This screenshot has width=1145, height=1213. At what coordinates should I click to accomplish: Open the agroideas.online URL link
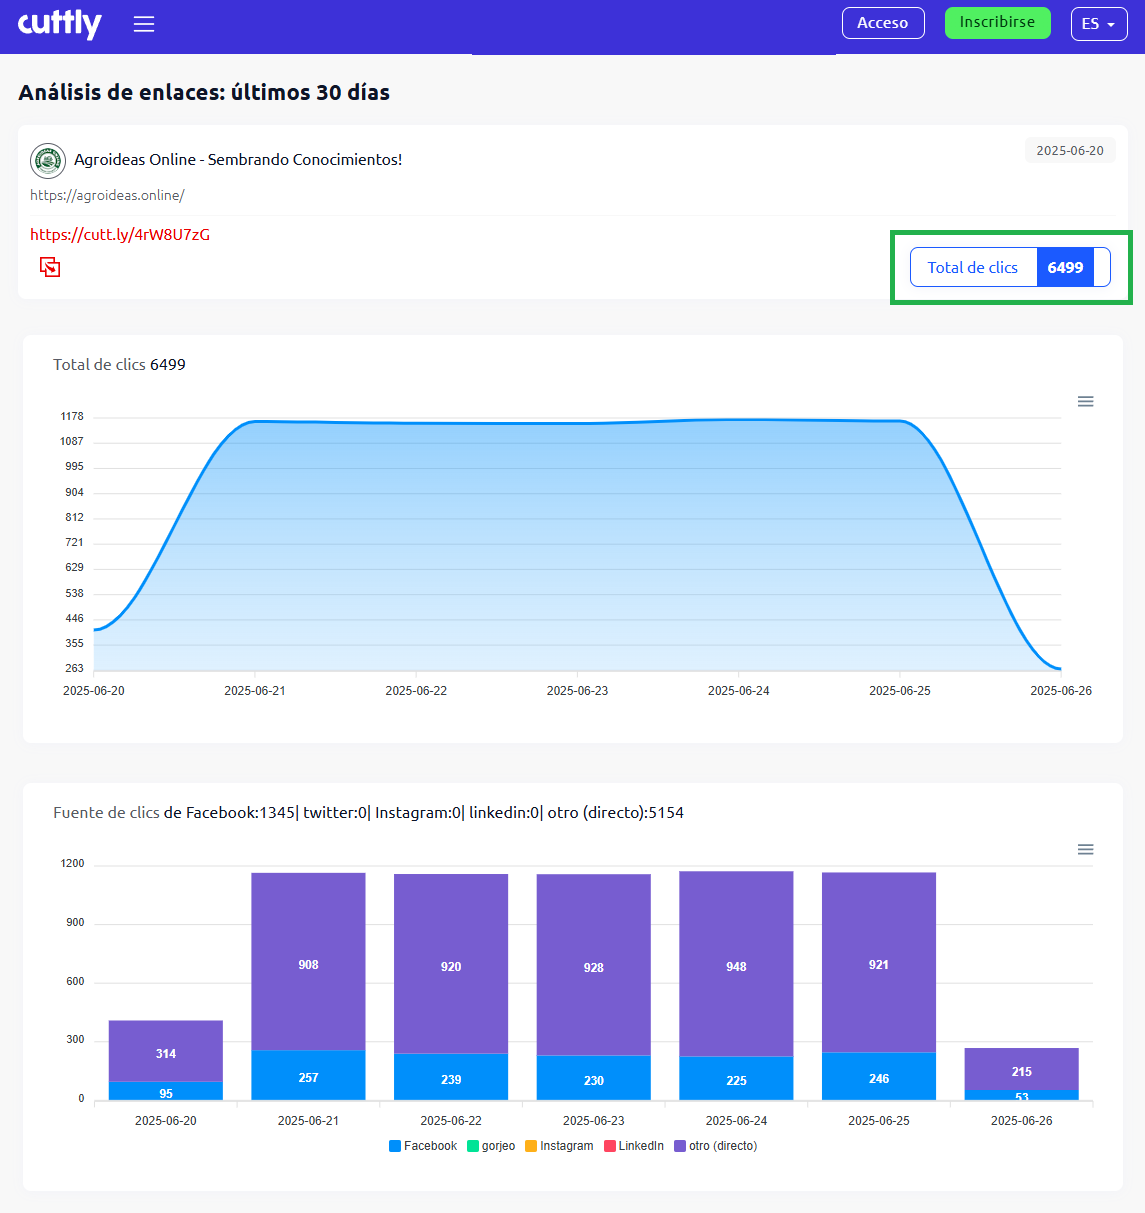click(x=107, y=195)
